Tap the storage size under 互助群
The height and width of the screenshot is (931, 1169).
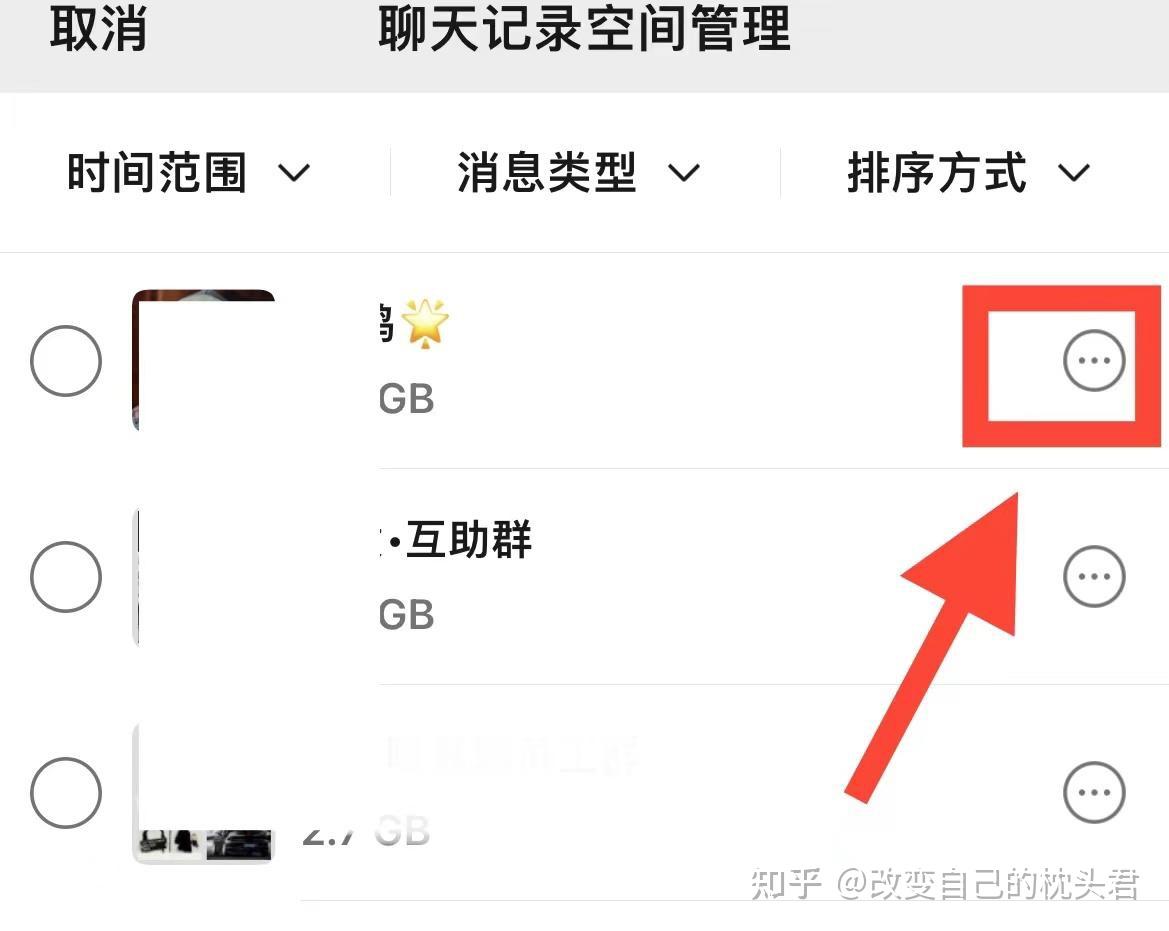406,615
